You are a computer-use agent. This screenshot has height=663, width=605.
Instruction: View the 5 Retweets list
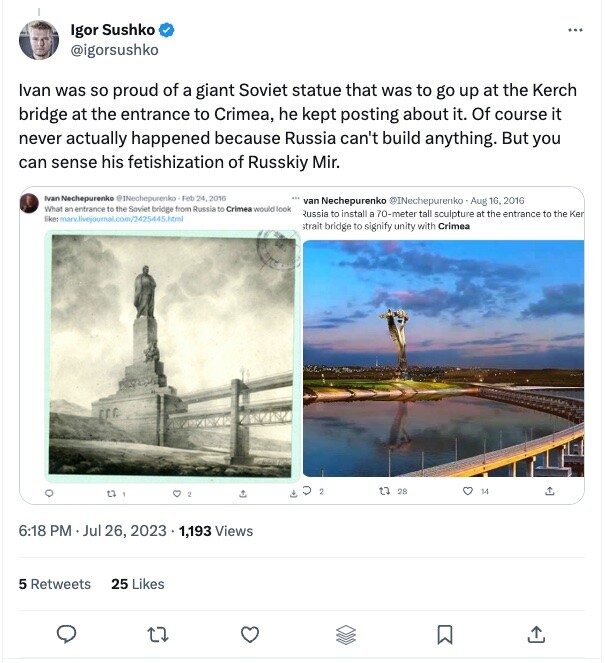[55, 584]
